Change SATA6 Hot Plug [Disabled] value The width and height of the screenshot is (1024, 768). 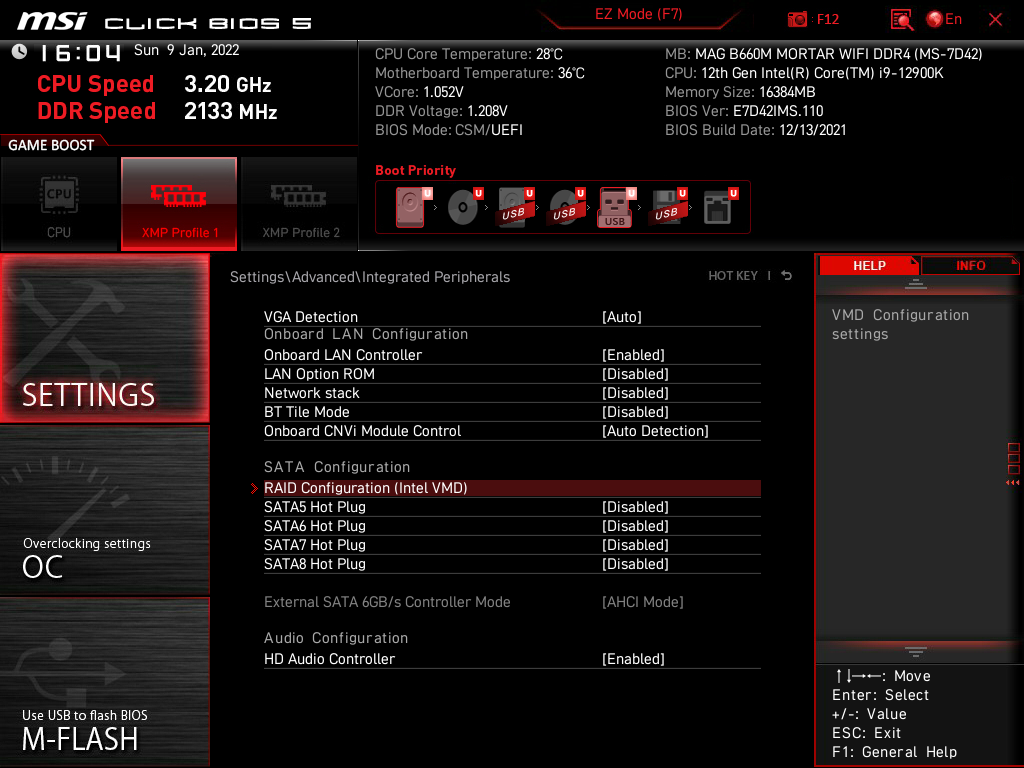635,526
